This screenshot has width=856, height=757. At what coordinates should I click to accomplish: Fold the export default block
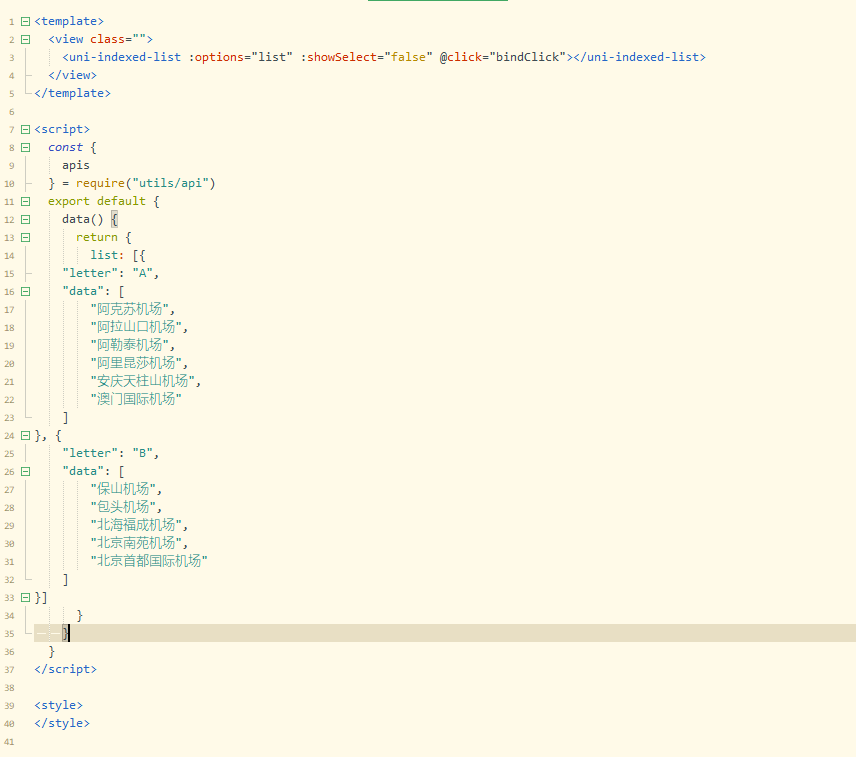tap(25, 201)
